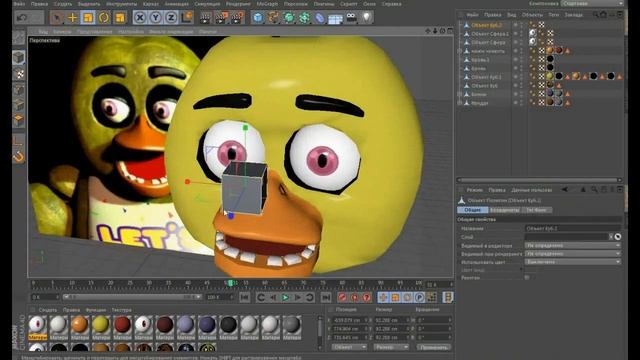Record active objects red key button

[342, 297]
